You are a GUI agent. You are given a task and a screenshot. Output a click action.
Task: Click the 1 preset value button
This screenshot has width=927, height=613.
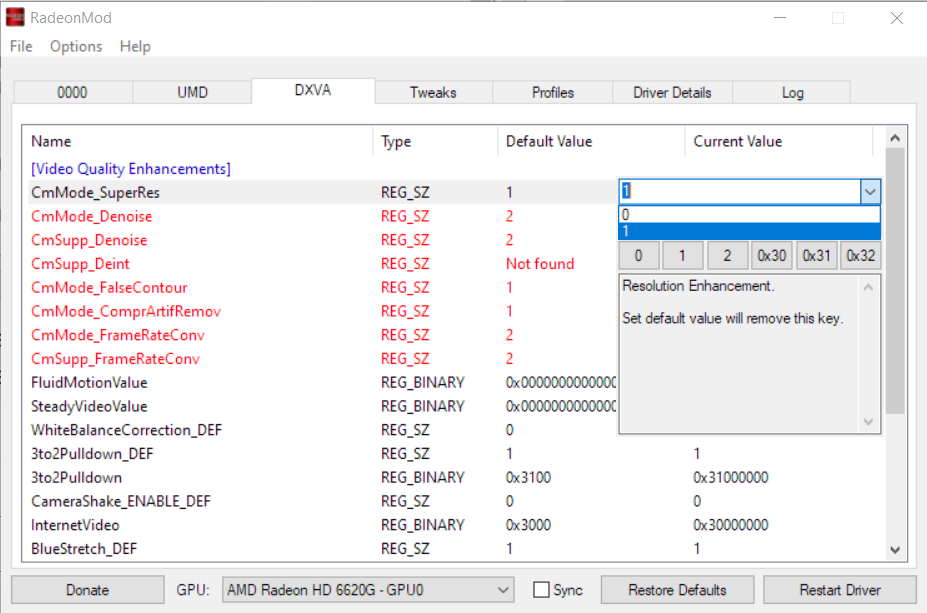(x=683, y=255)
